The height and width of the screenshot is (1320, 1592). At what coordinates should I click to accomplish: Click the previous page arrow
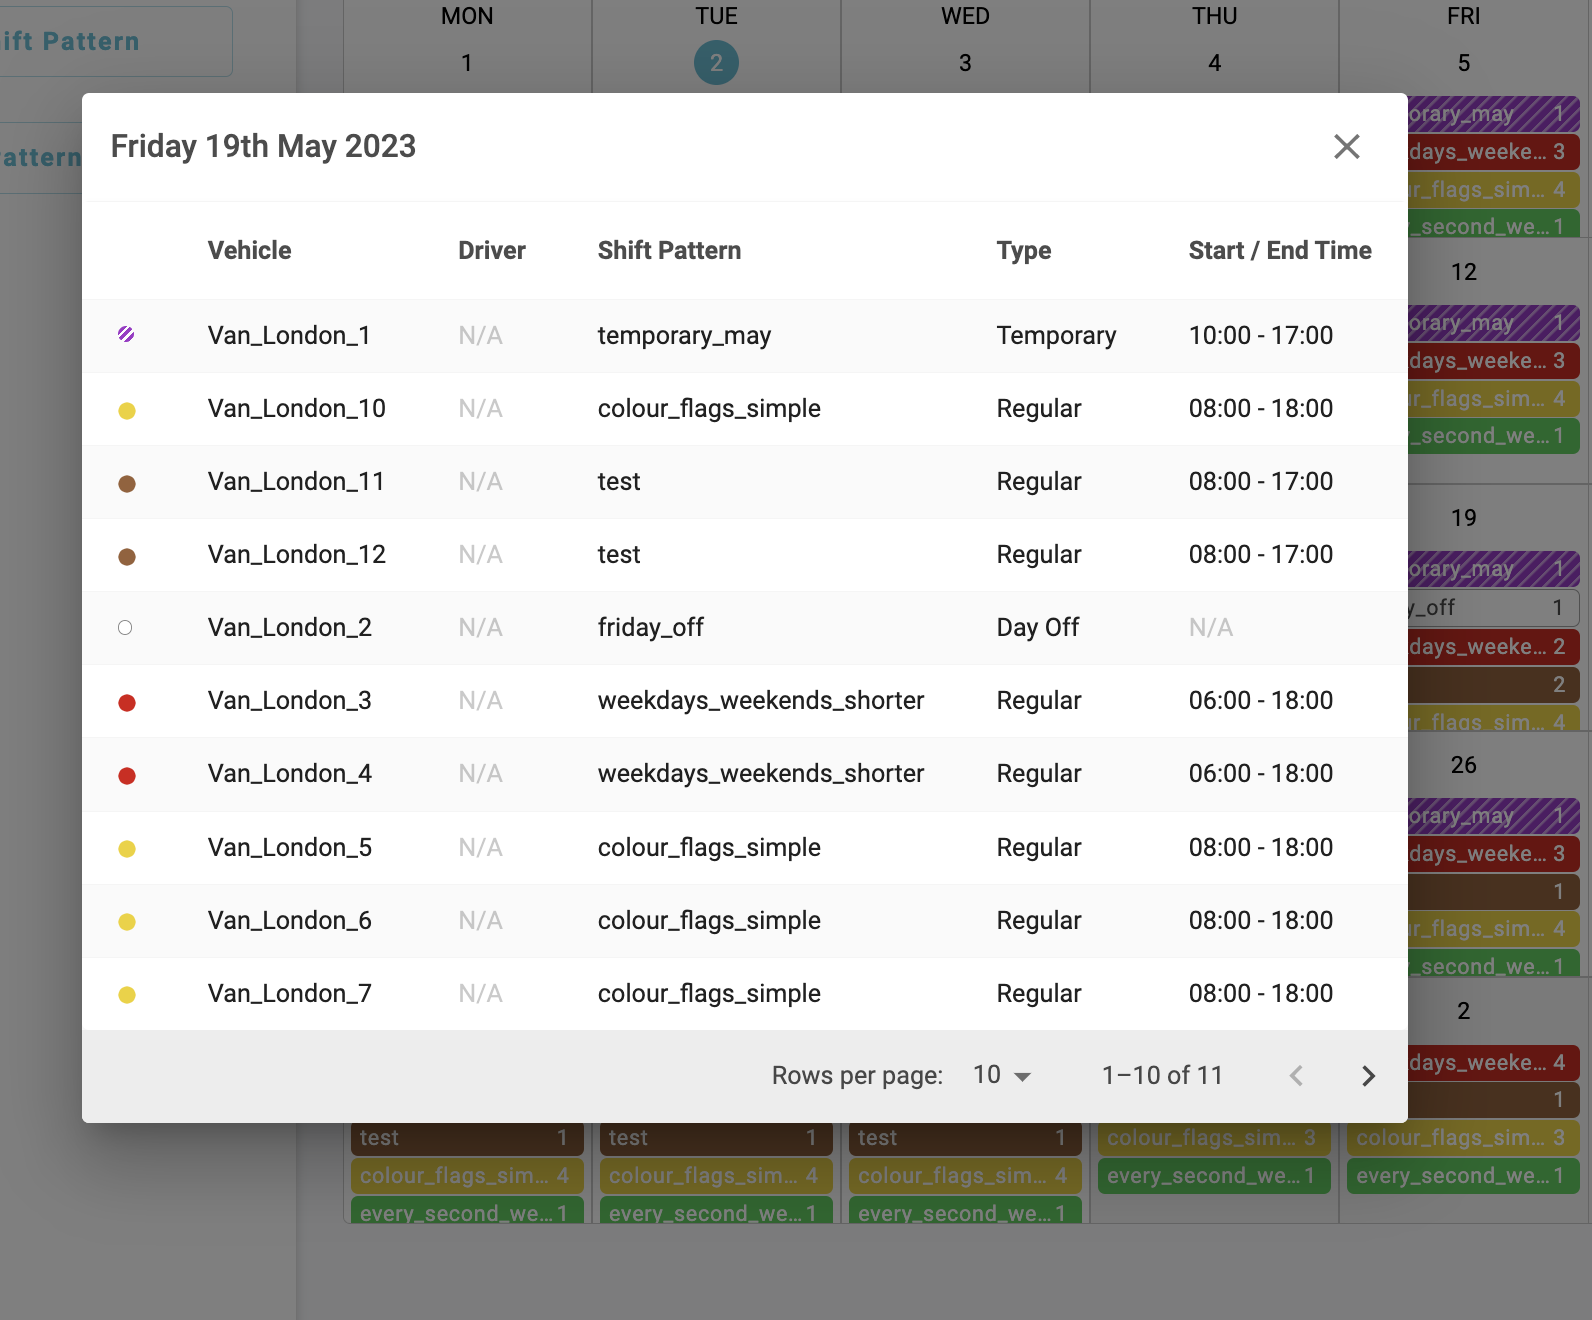click(1296, 1076)
